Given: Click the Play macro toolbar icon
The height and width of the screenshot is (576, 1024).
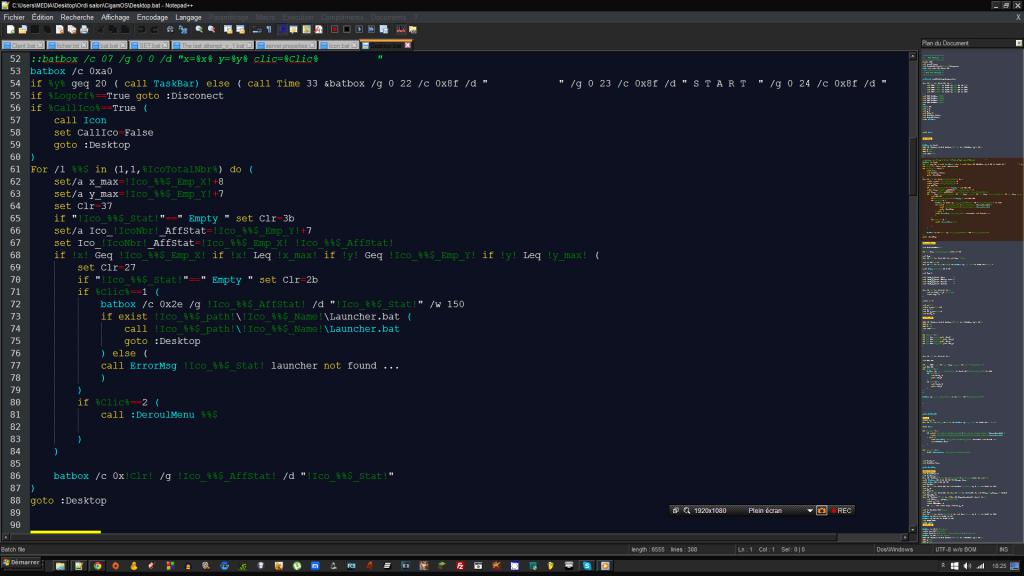Looking at the screenshot, I should (x=359, y=29).
